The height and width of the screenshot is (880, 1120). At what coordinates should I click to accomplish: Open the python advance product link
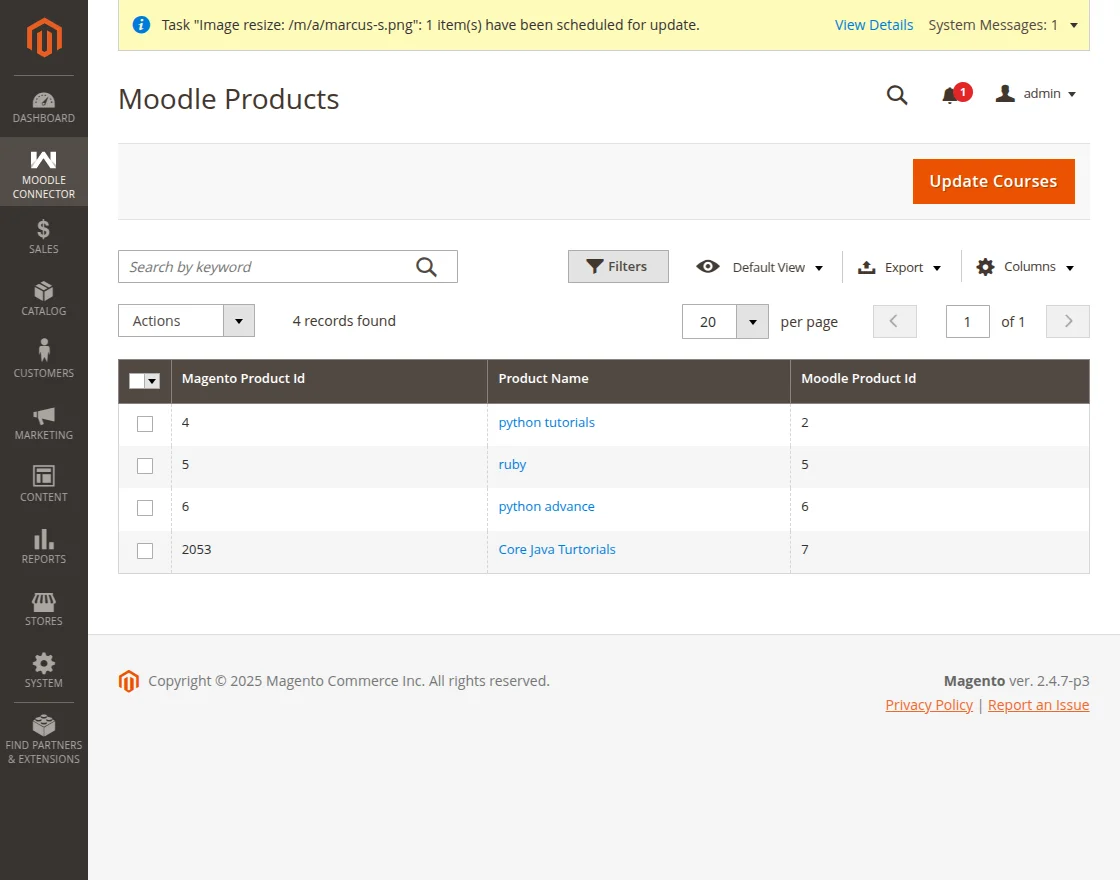(x=546, y=507)
